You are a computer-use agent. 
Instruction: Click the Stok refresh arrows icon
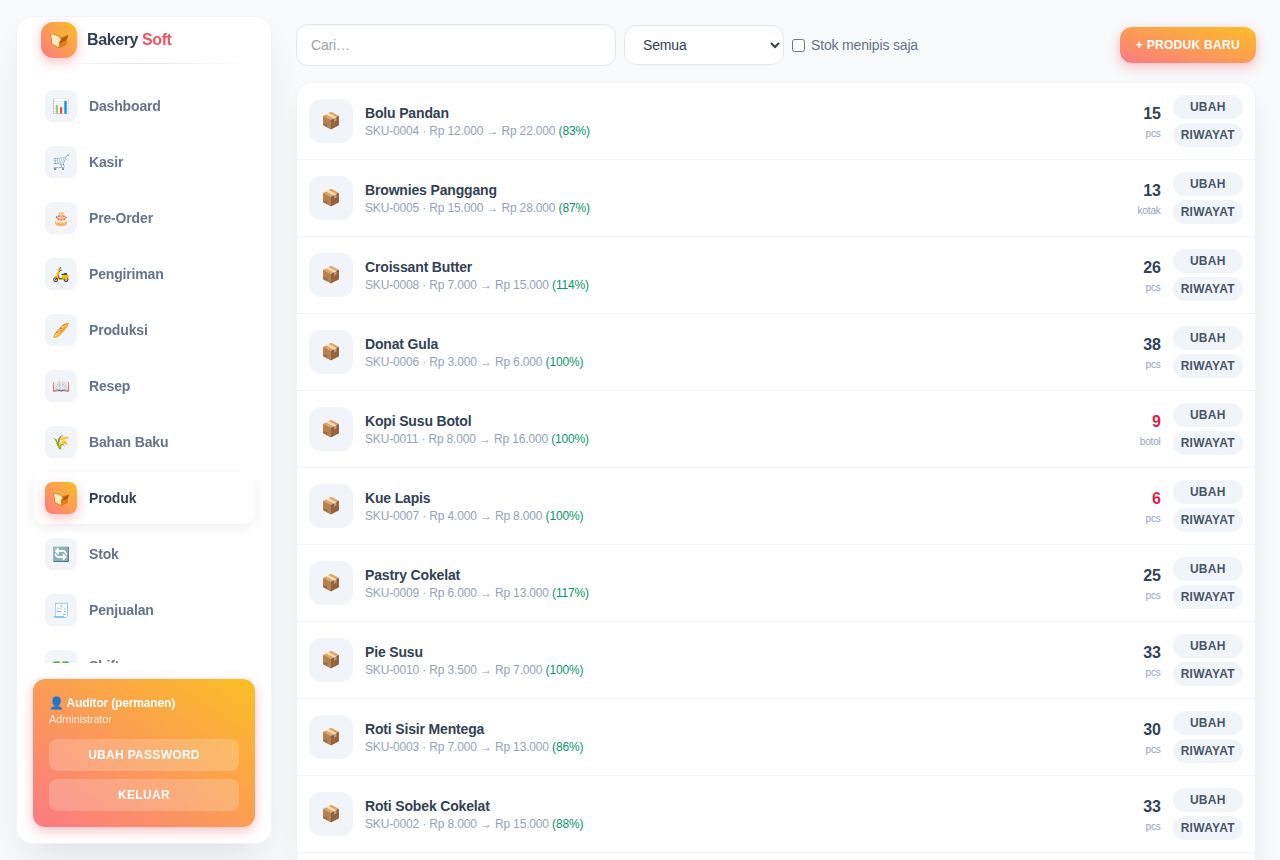(61, 554)
